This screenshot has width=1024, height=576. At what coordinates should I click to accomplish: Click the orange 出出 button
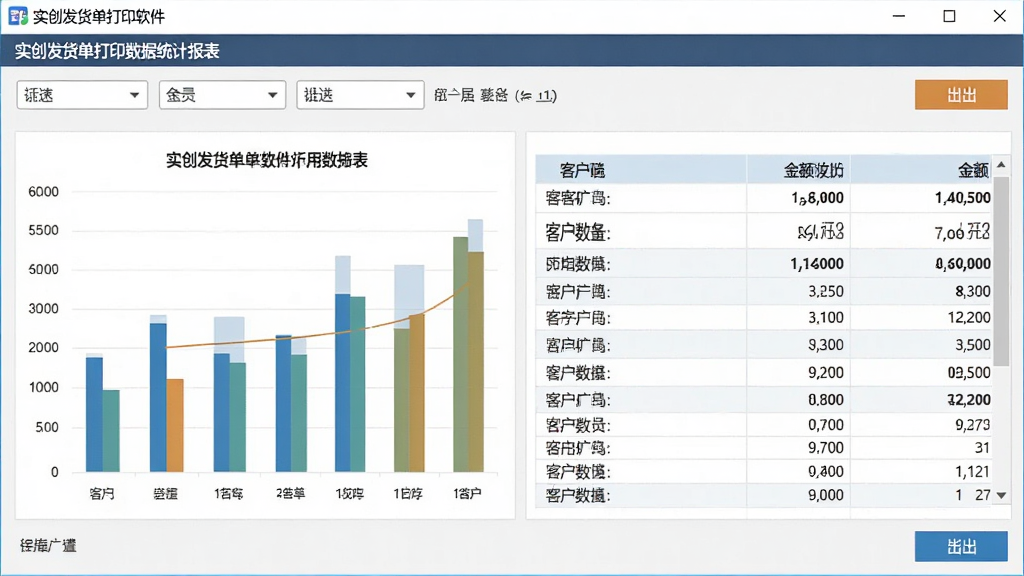click(x=961, y=95)
